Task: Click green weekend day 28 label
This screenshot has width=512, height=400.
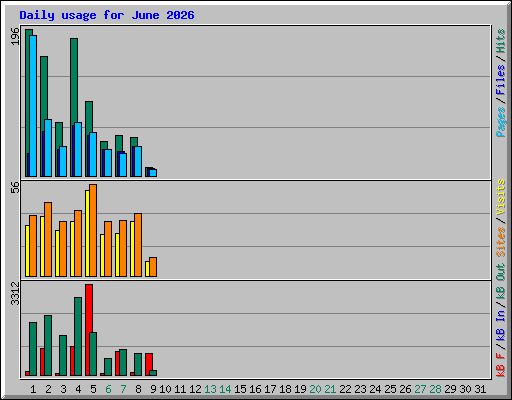Action: click(435, 389)
